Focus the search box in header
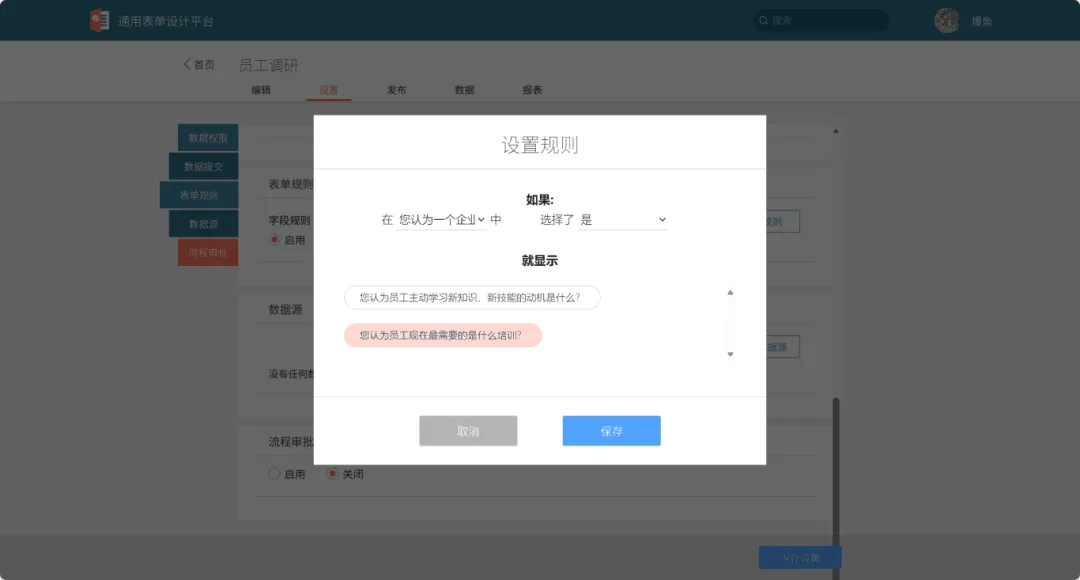 pyautogui.click(x=821, y=21)
